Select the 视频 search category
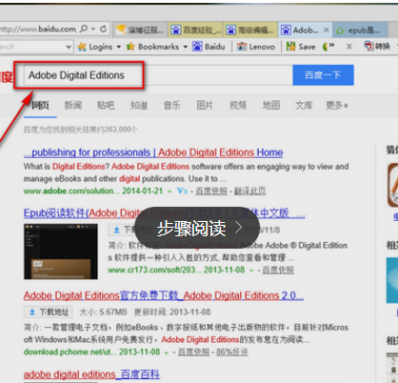 pyautogui.click(x=238, y=106)
